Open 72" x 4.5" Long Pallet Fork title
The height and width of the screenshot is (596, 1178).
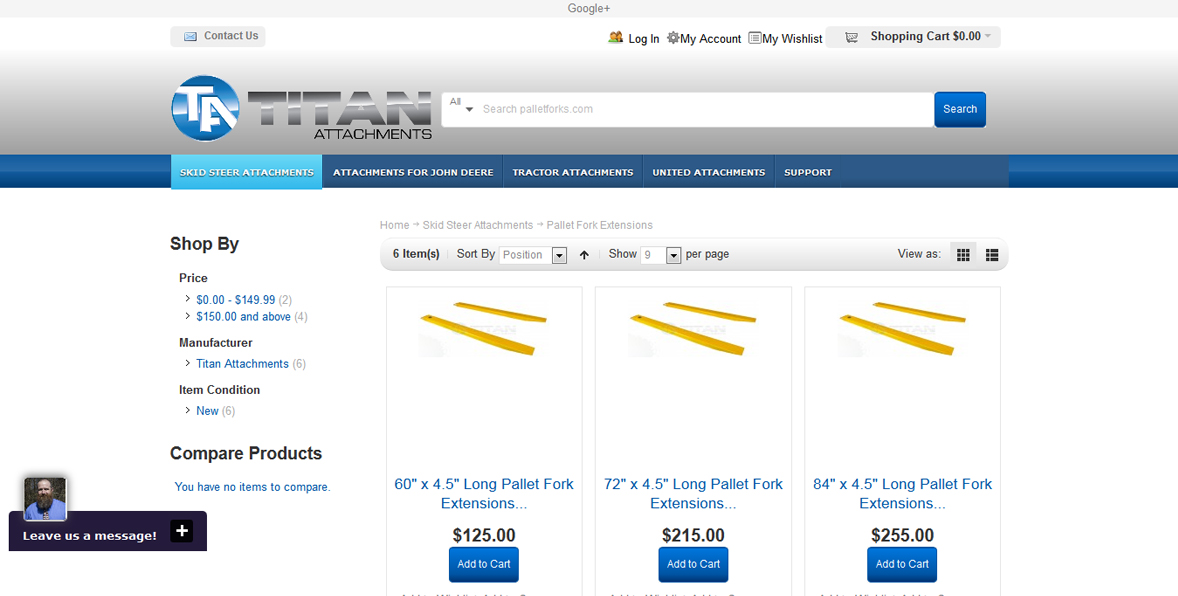click(x=693, y=494)
